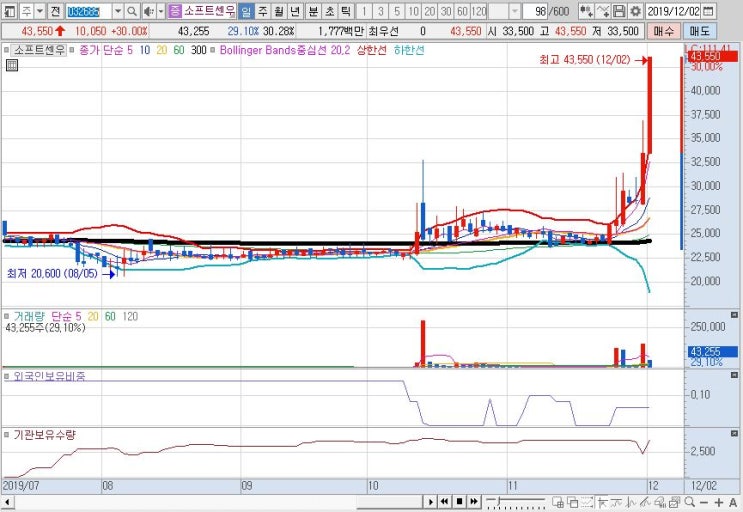Open the calendar date picker icon

[708, 11]
